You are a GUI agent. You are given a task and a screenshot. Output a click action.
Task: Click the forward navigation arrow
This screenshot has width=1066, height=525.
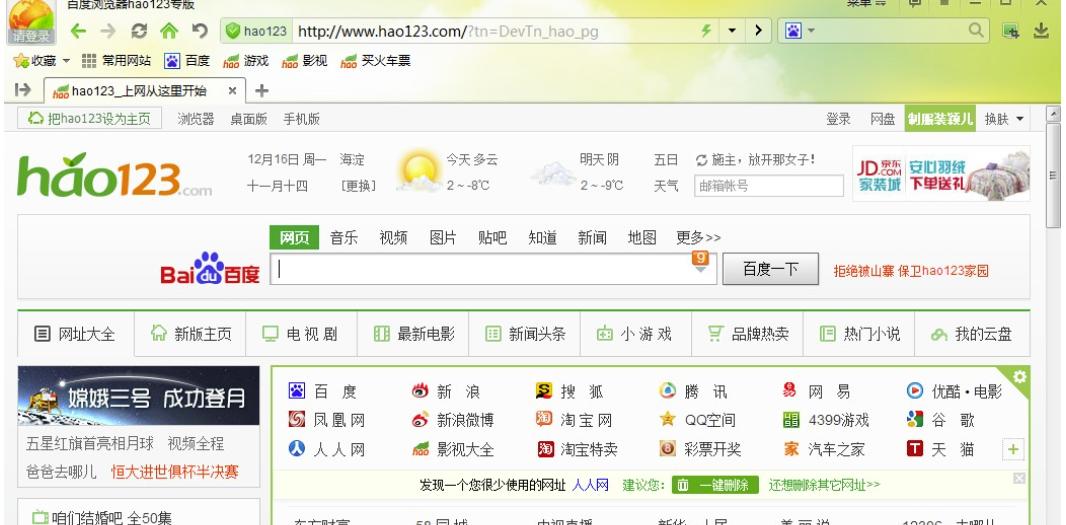pyautogui.click(x=107, y=31)
